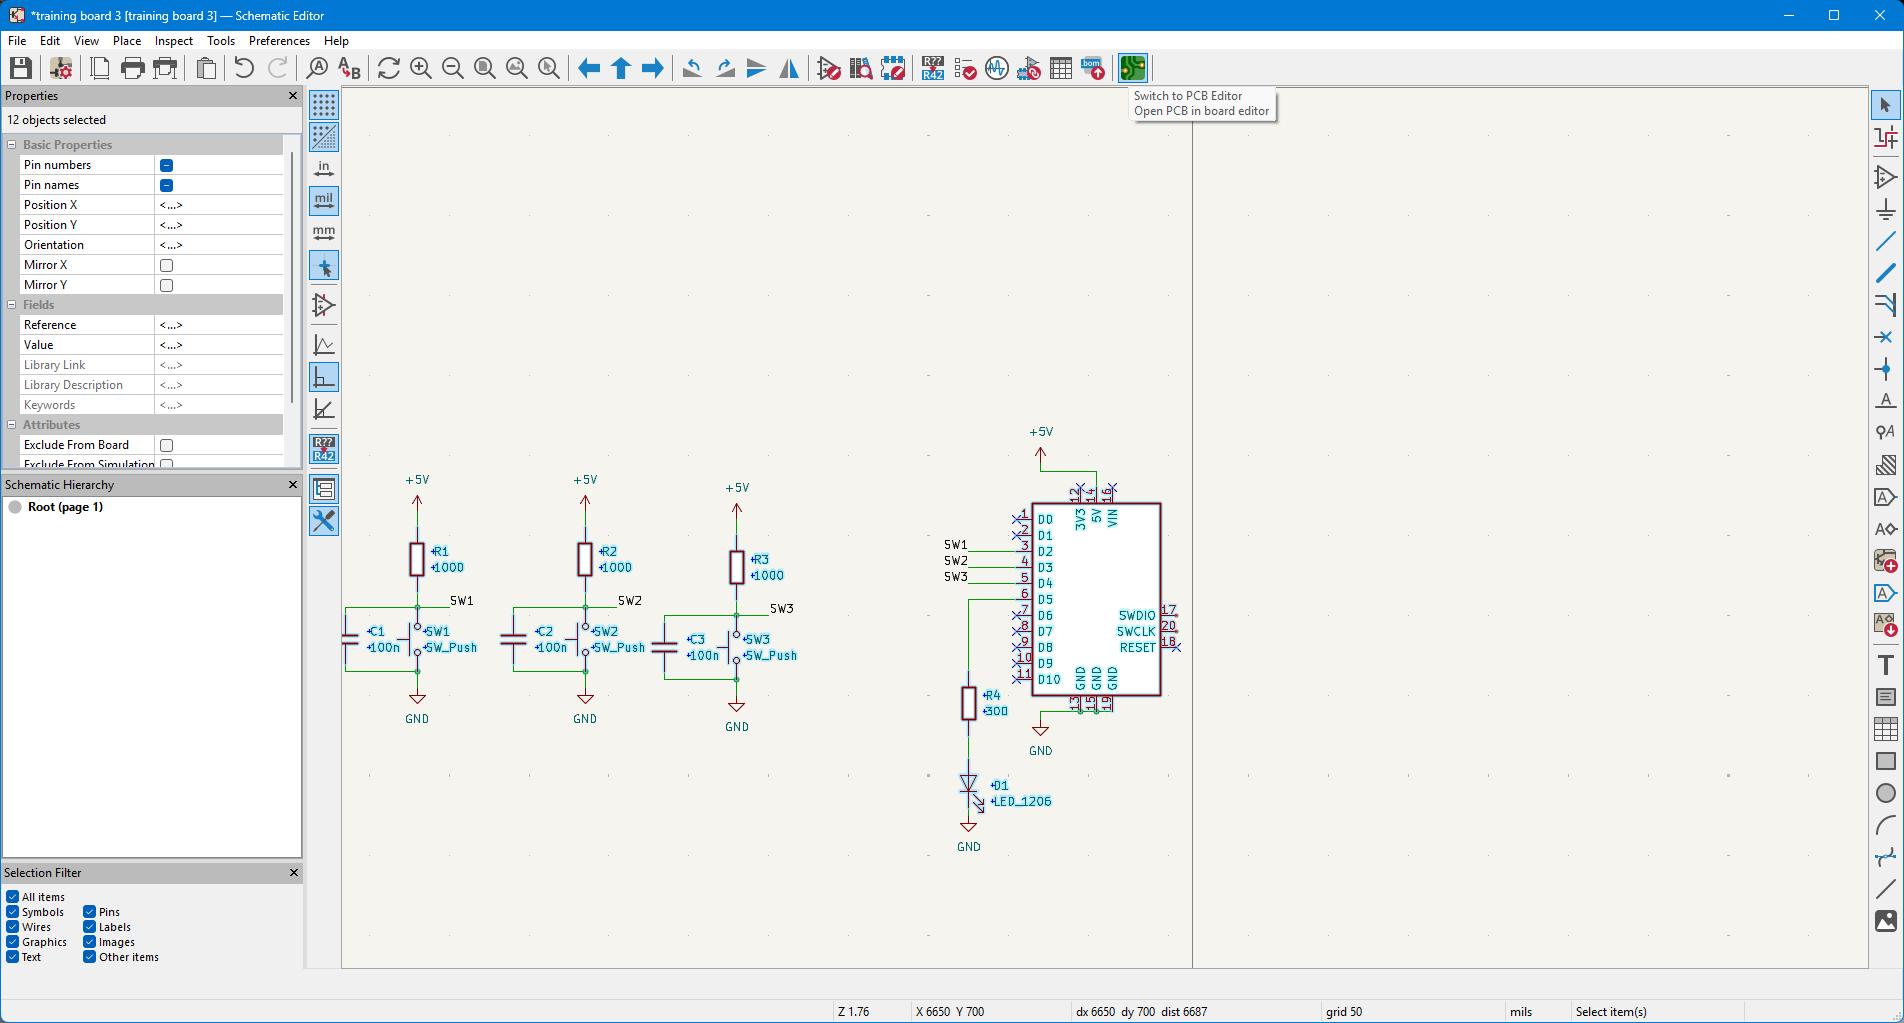Image resolution: width=1904 pixels, height=1023 pixels.
Task: Rotate selection counterclockwise
Action: click(x=692, y=68)
